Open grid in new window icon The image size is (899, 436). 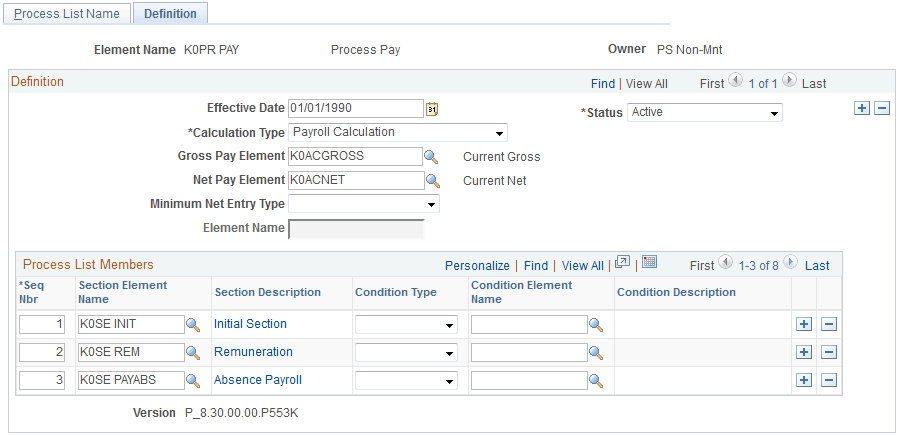coord(622,263)
